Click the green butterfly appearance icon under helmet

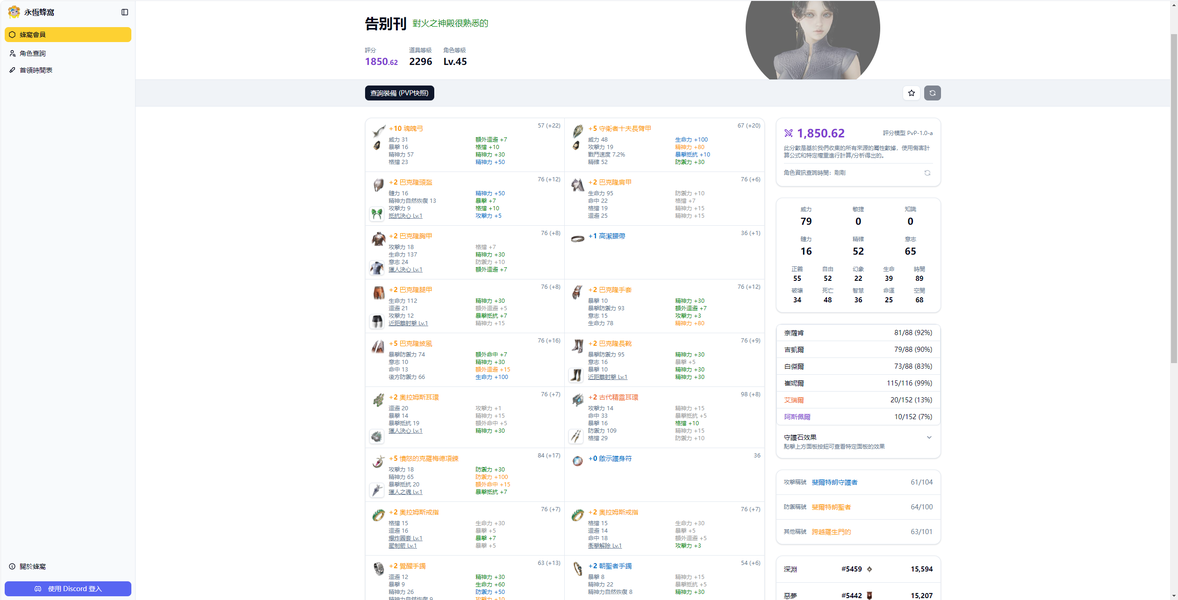pyautogui.click(x=377, y=214)
